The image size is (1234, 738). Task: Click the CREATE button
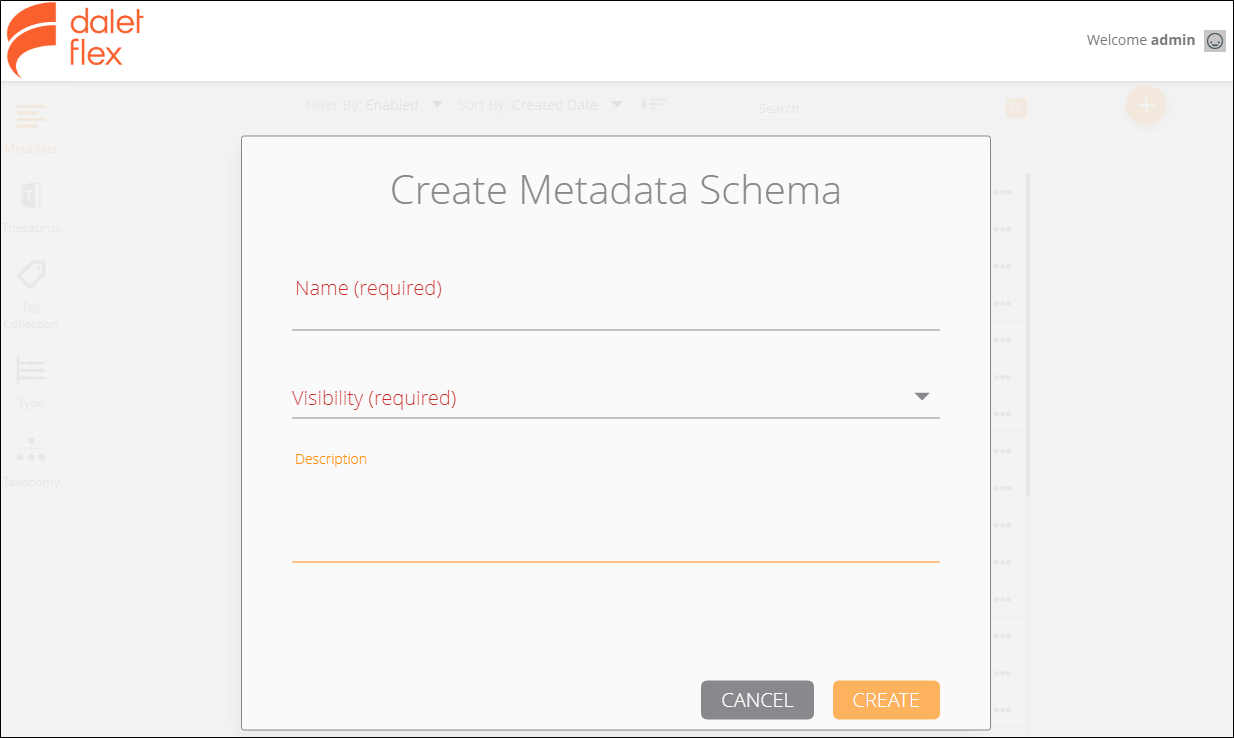(x=886, y=700)
